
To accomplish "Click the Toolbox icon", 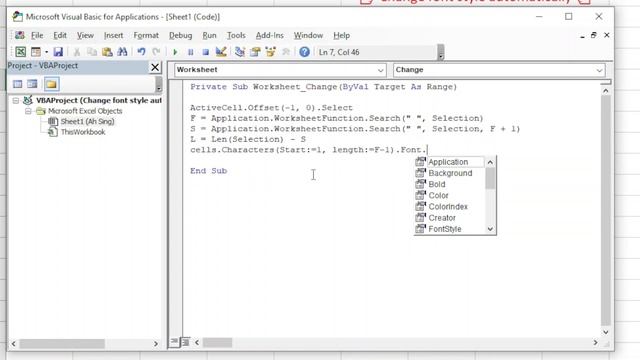I will pyautogui.click(x=286, y=52).
